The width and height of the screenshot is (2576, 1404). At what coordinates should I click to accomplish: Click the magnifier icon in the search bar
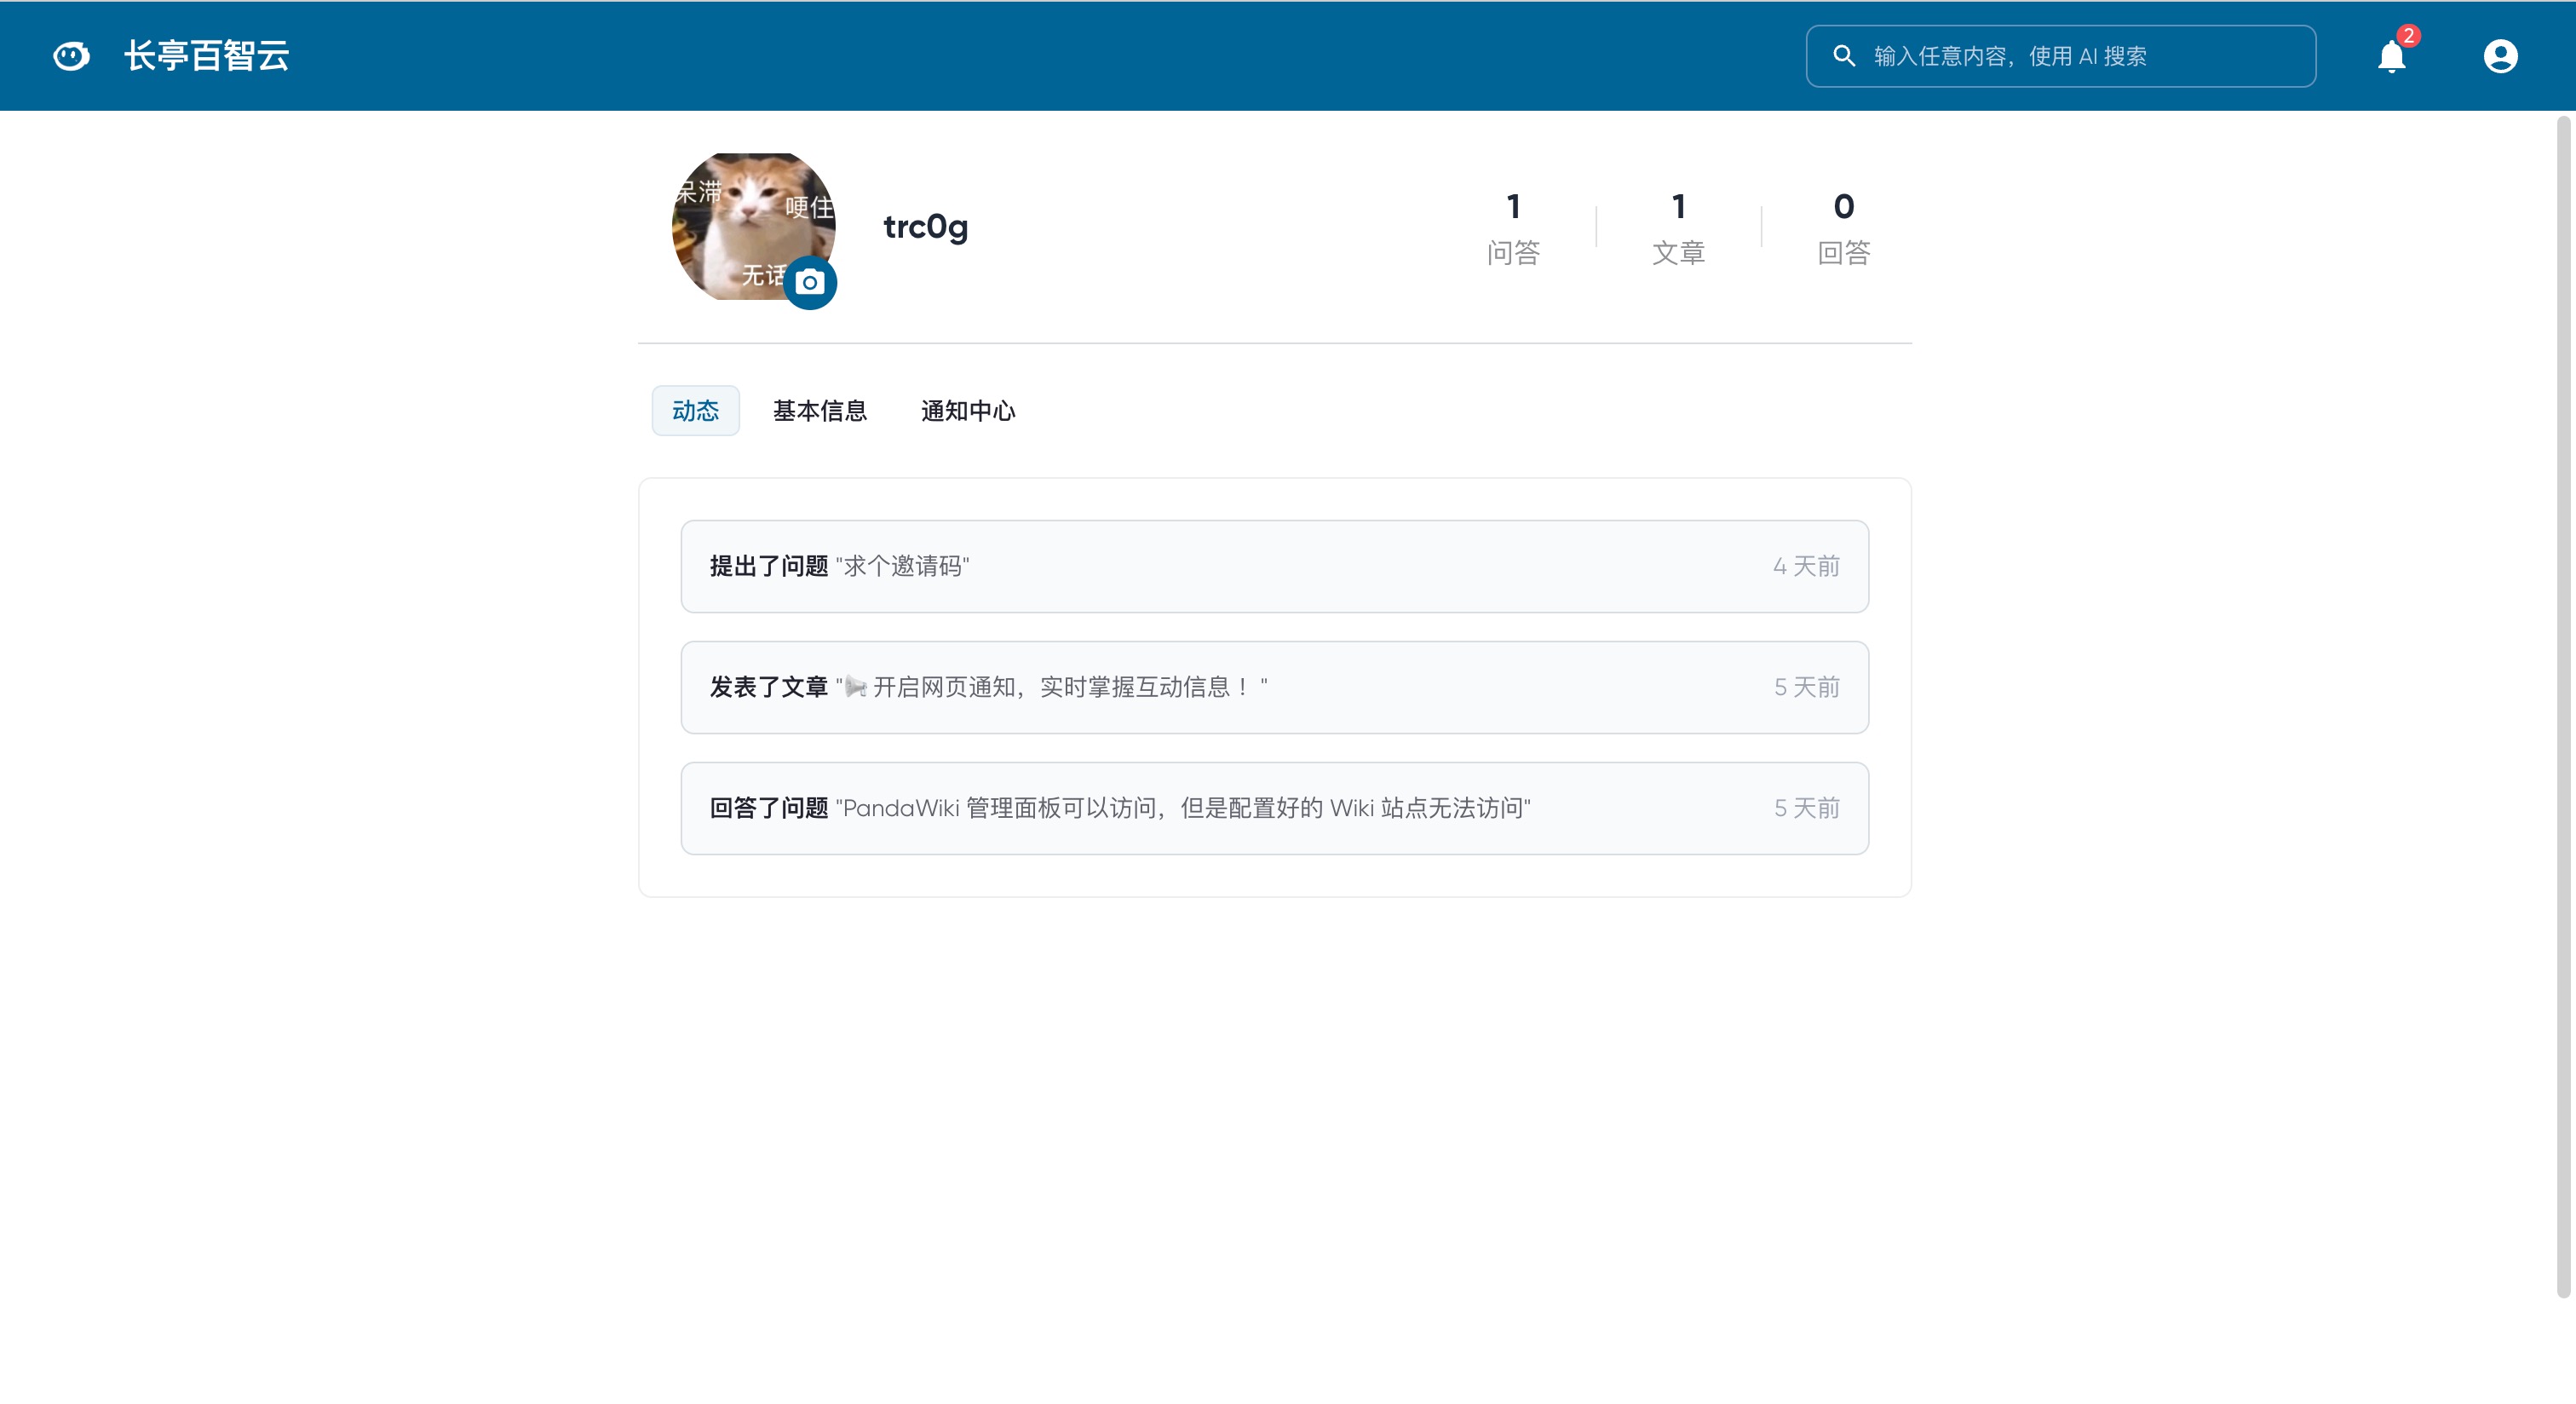[1845, 56]
